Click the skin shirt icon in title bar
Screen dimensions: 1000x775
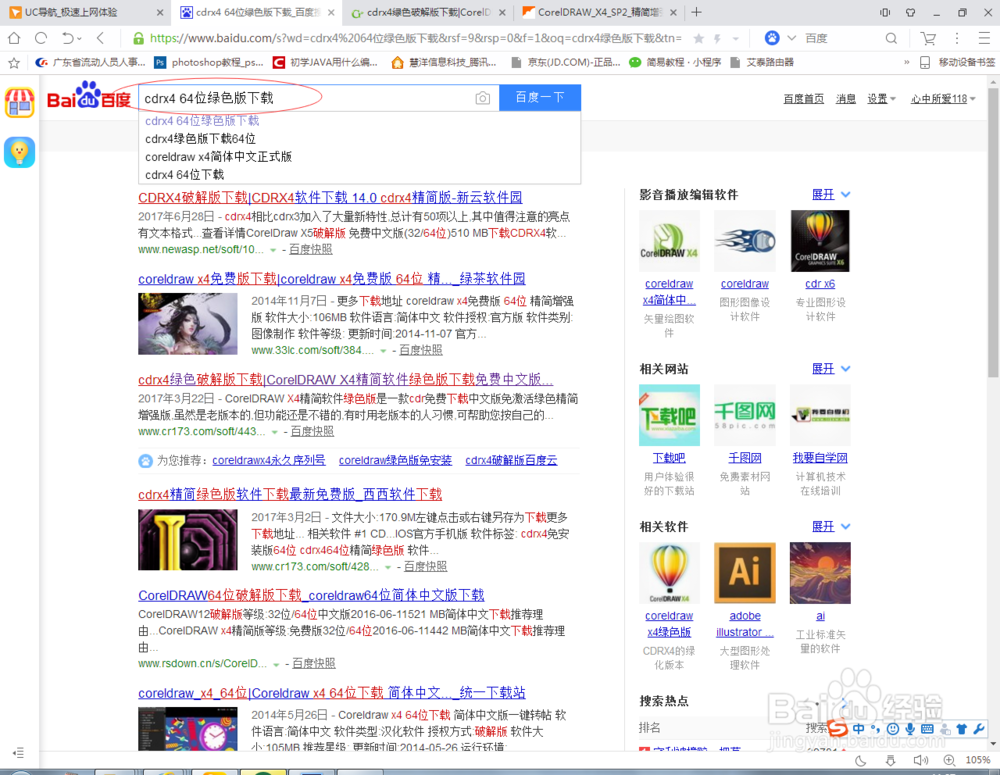click(x=910, y=12)
